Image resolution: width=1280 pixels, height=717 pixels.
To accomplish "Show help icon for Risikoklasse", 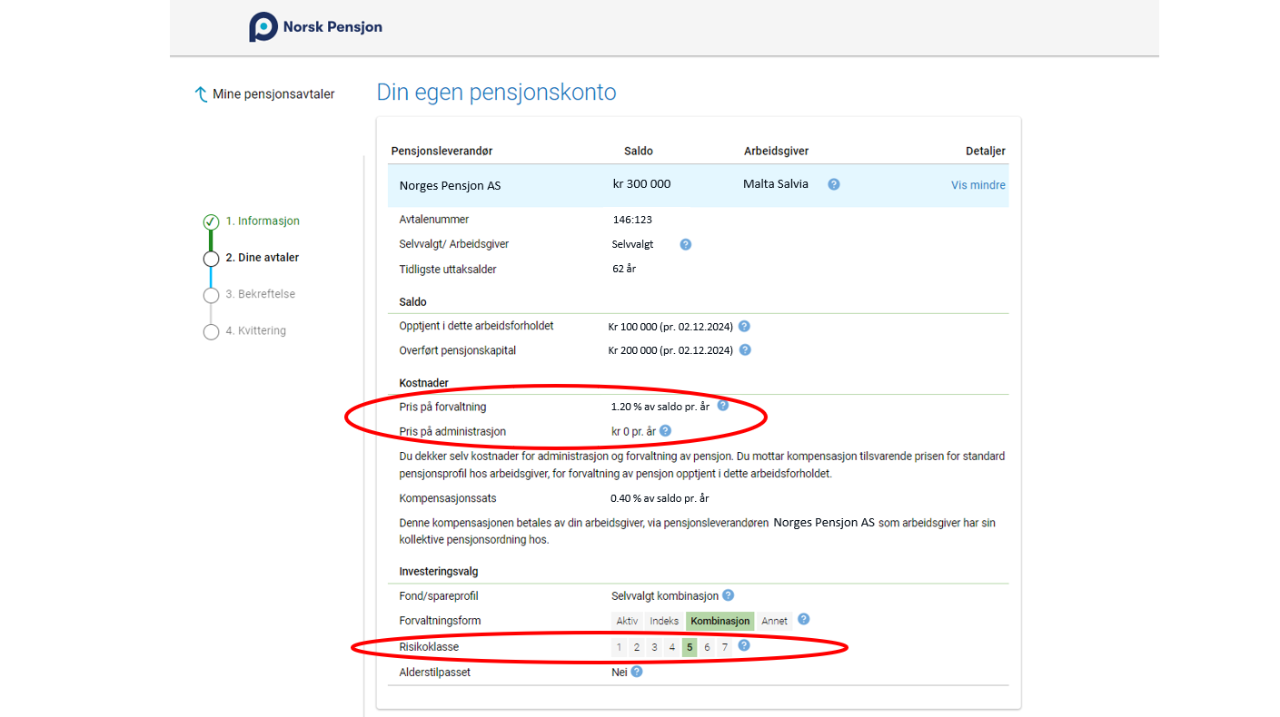I will [743, 646].
